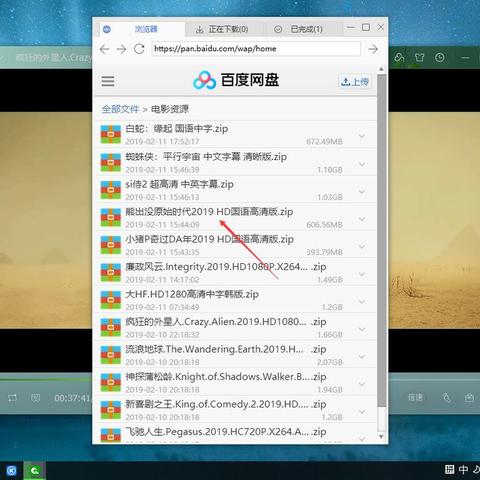Open the hamburger menu in 百度网盘

(108, 81)
